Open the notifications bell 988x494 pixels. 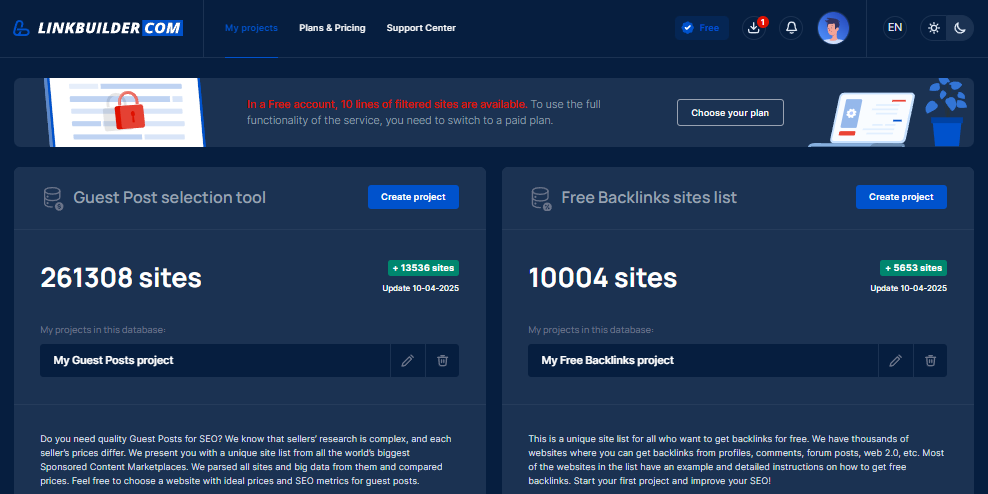click(791, 28)
